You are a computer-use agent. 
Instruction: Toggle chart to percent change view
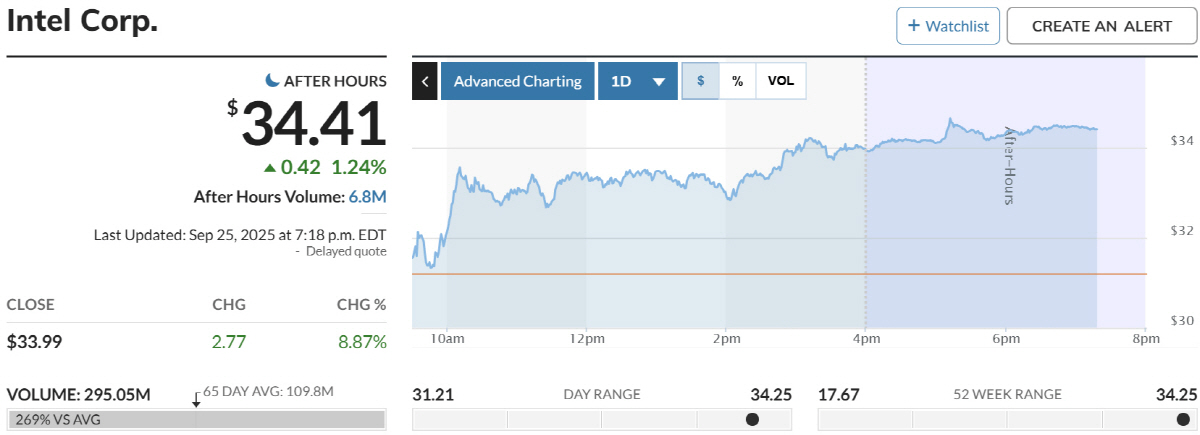[737, 81]
